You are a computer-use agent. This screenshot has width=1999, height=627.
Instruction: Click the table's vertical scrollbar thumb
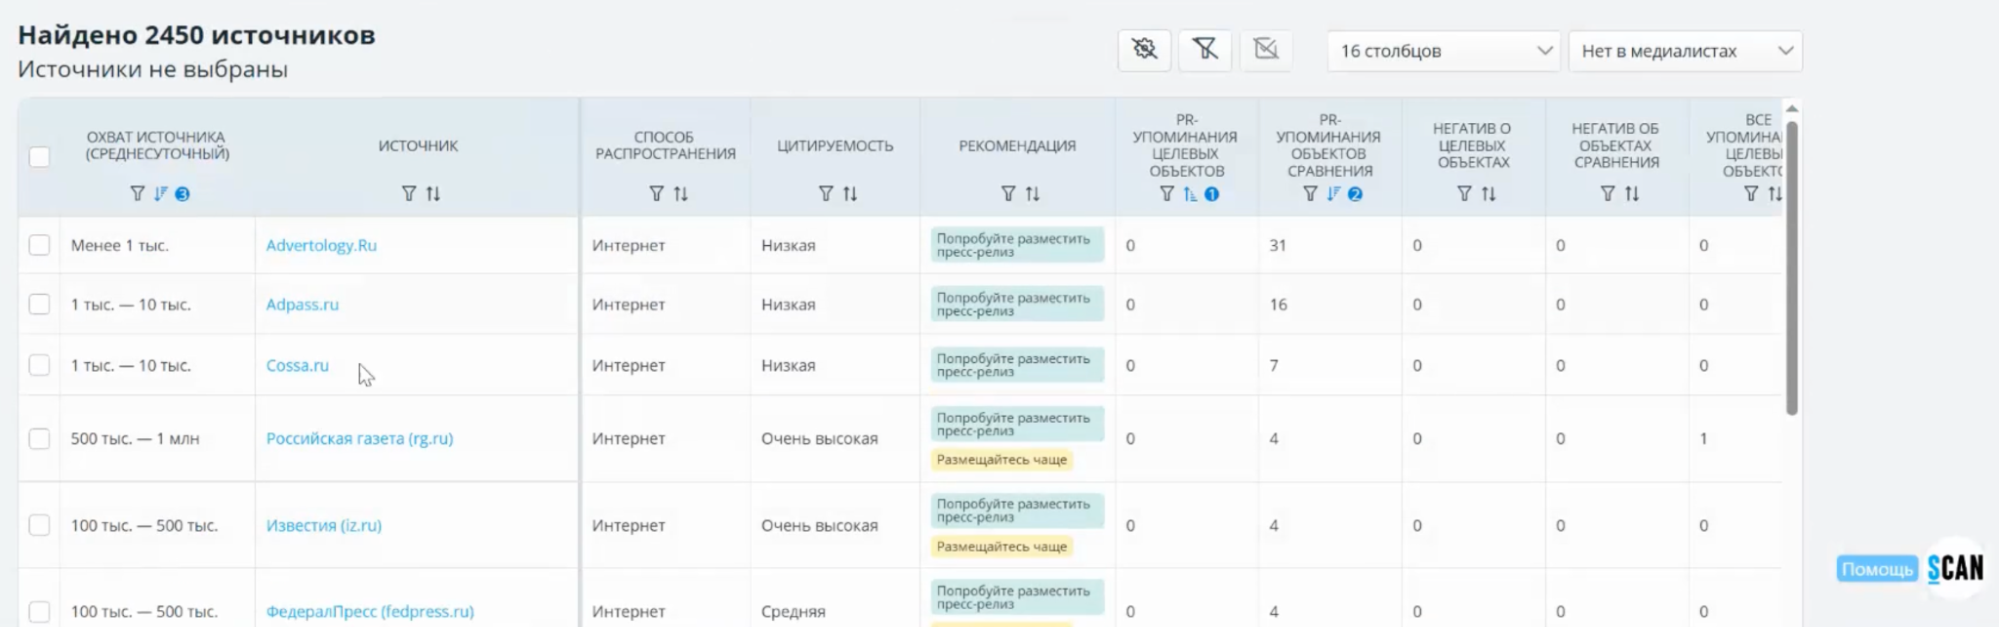point(1792,265)
